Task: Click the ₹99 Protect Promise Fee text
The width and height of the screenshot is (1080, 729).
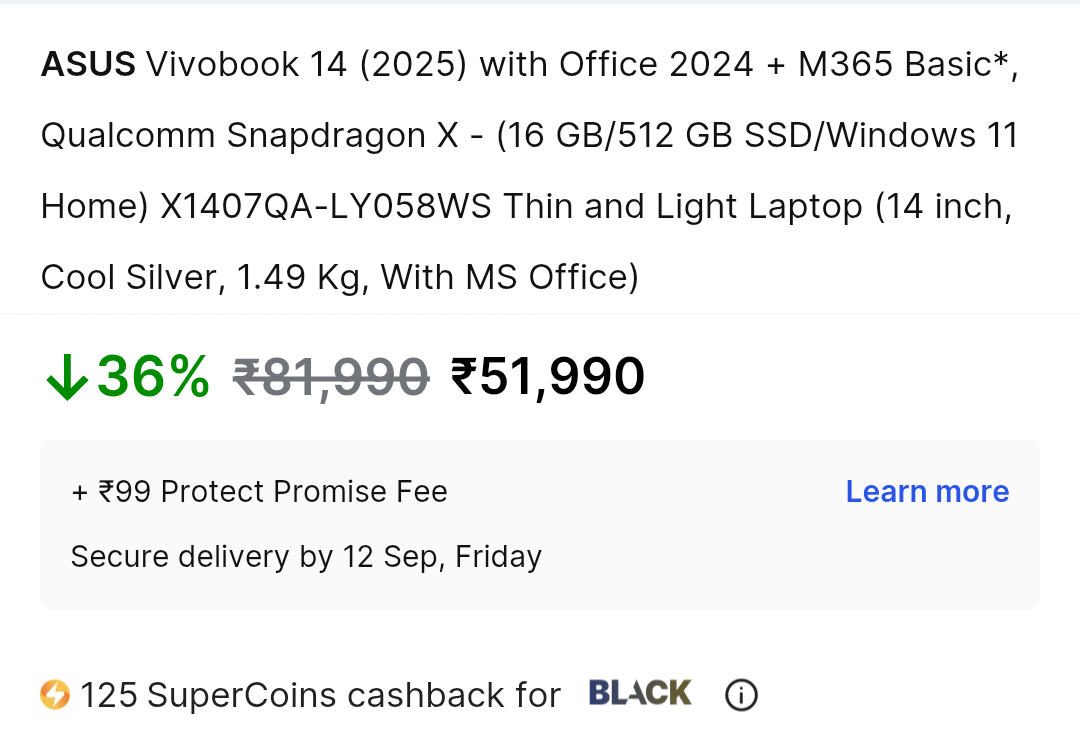Action: tap(259, 492)
